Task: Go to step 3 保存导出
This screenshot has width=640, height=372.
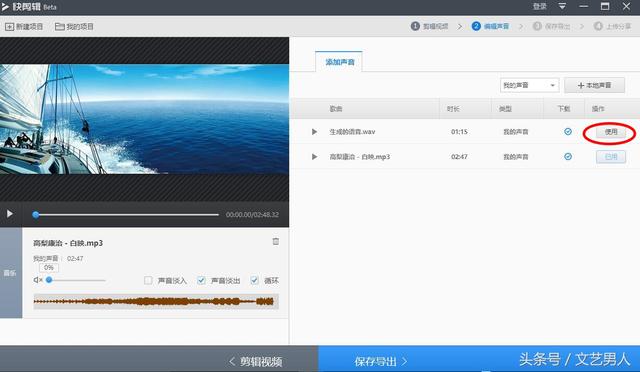Action: click(x=551, y=26)
